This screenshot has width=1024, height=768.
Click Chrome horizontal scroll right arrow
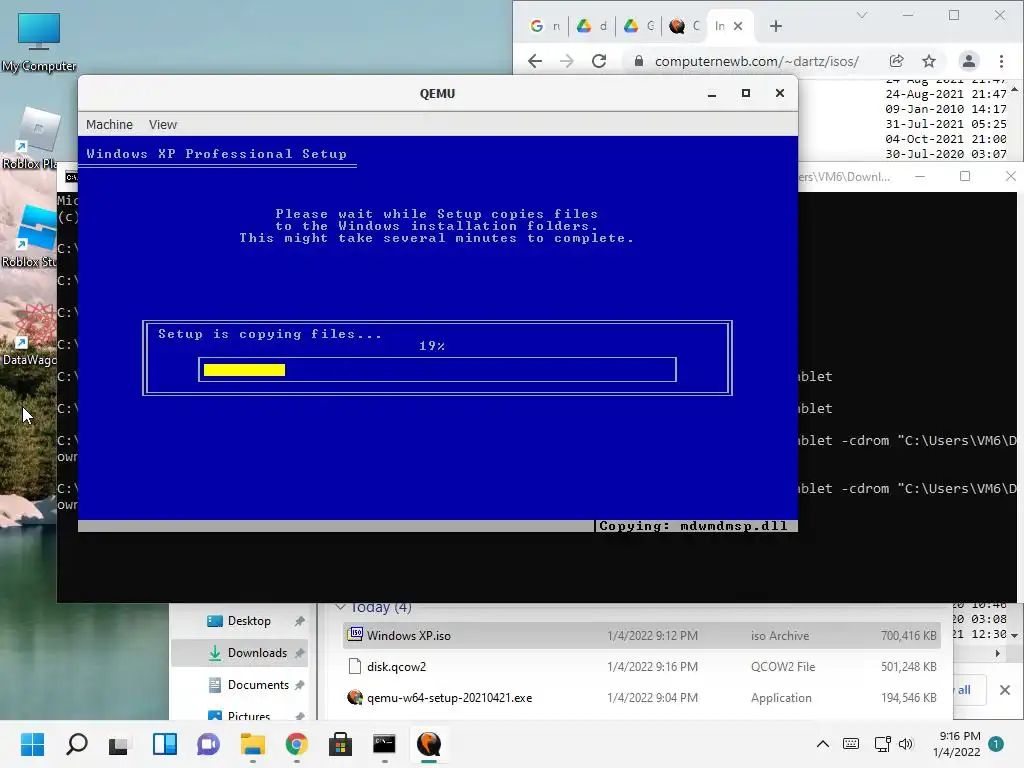997,653
